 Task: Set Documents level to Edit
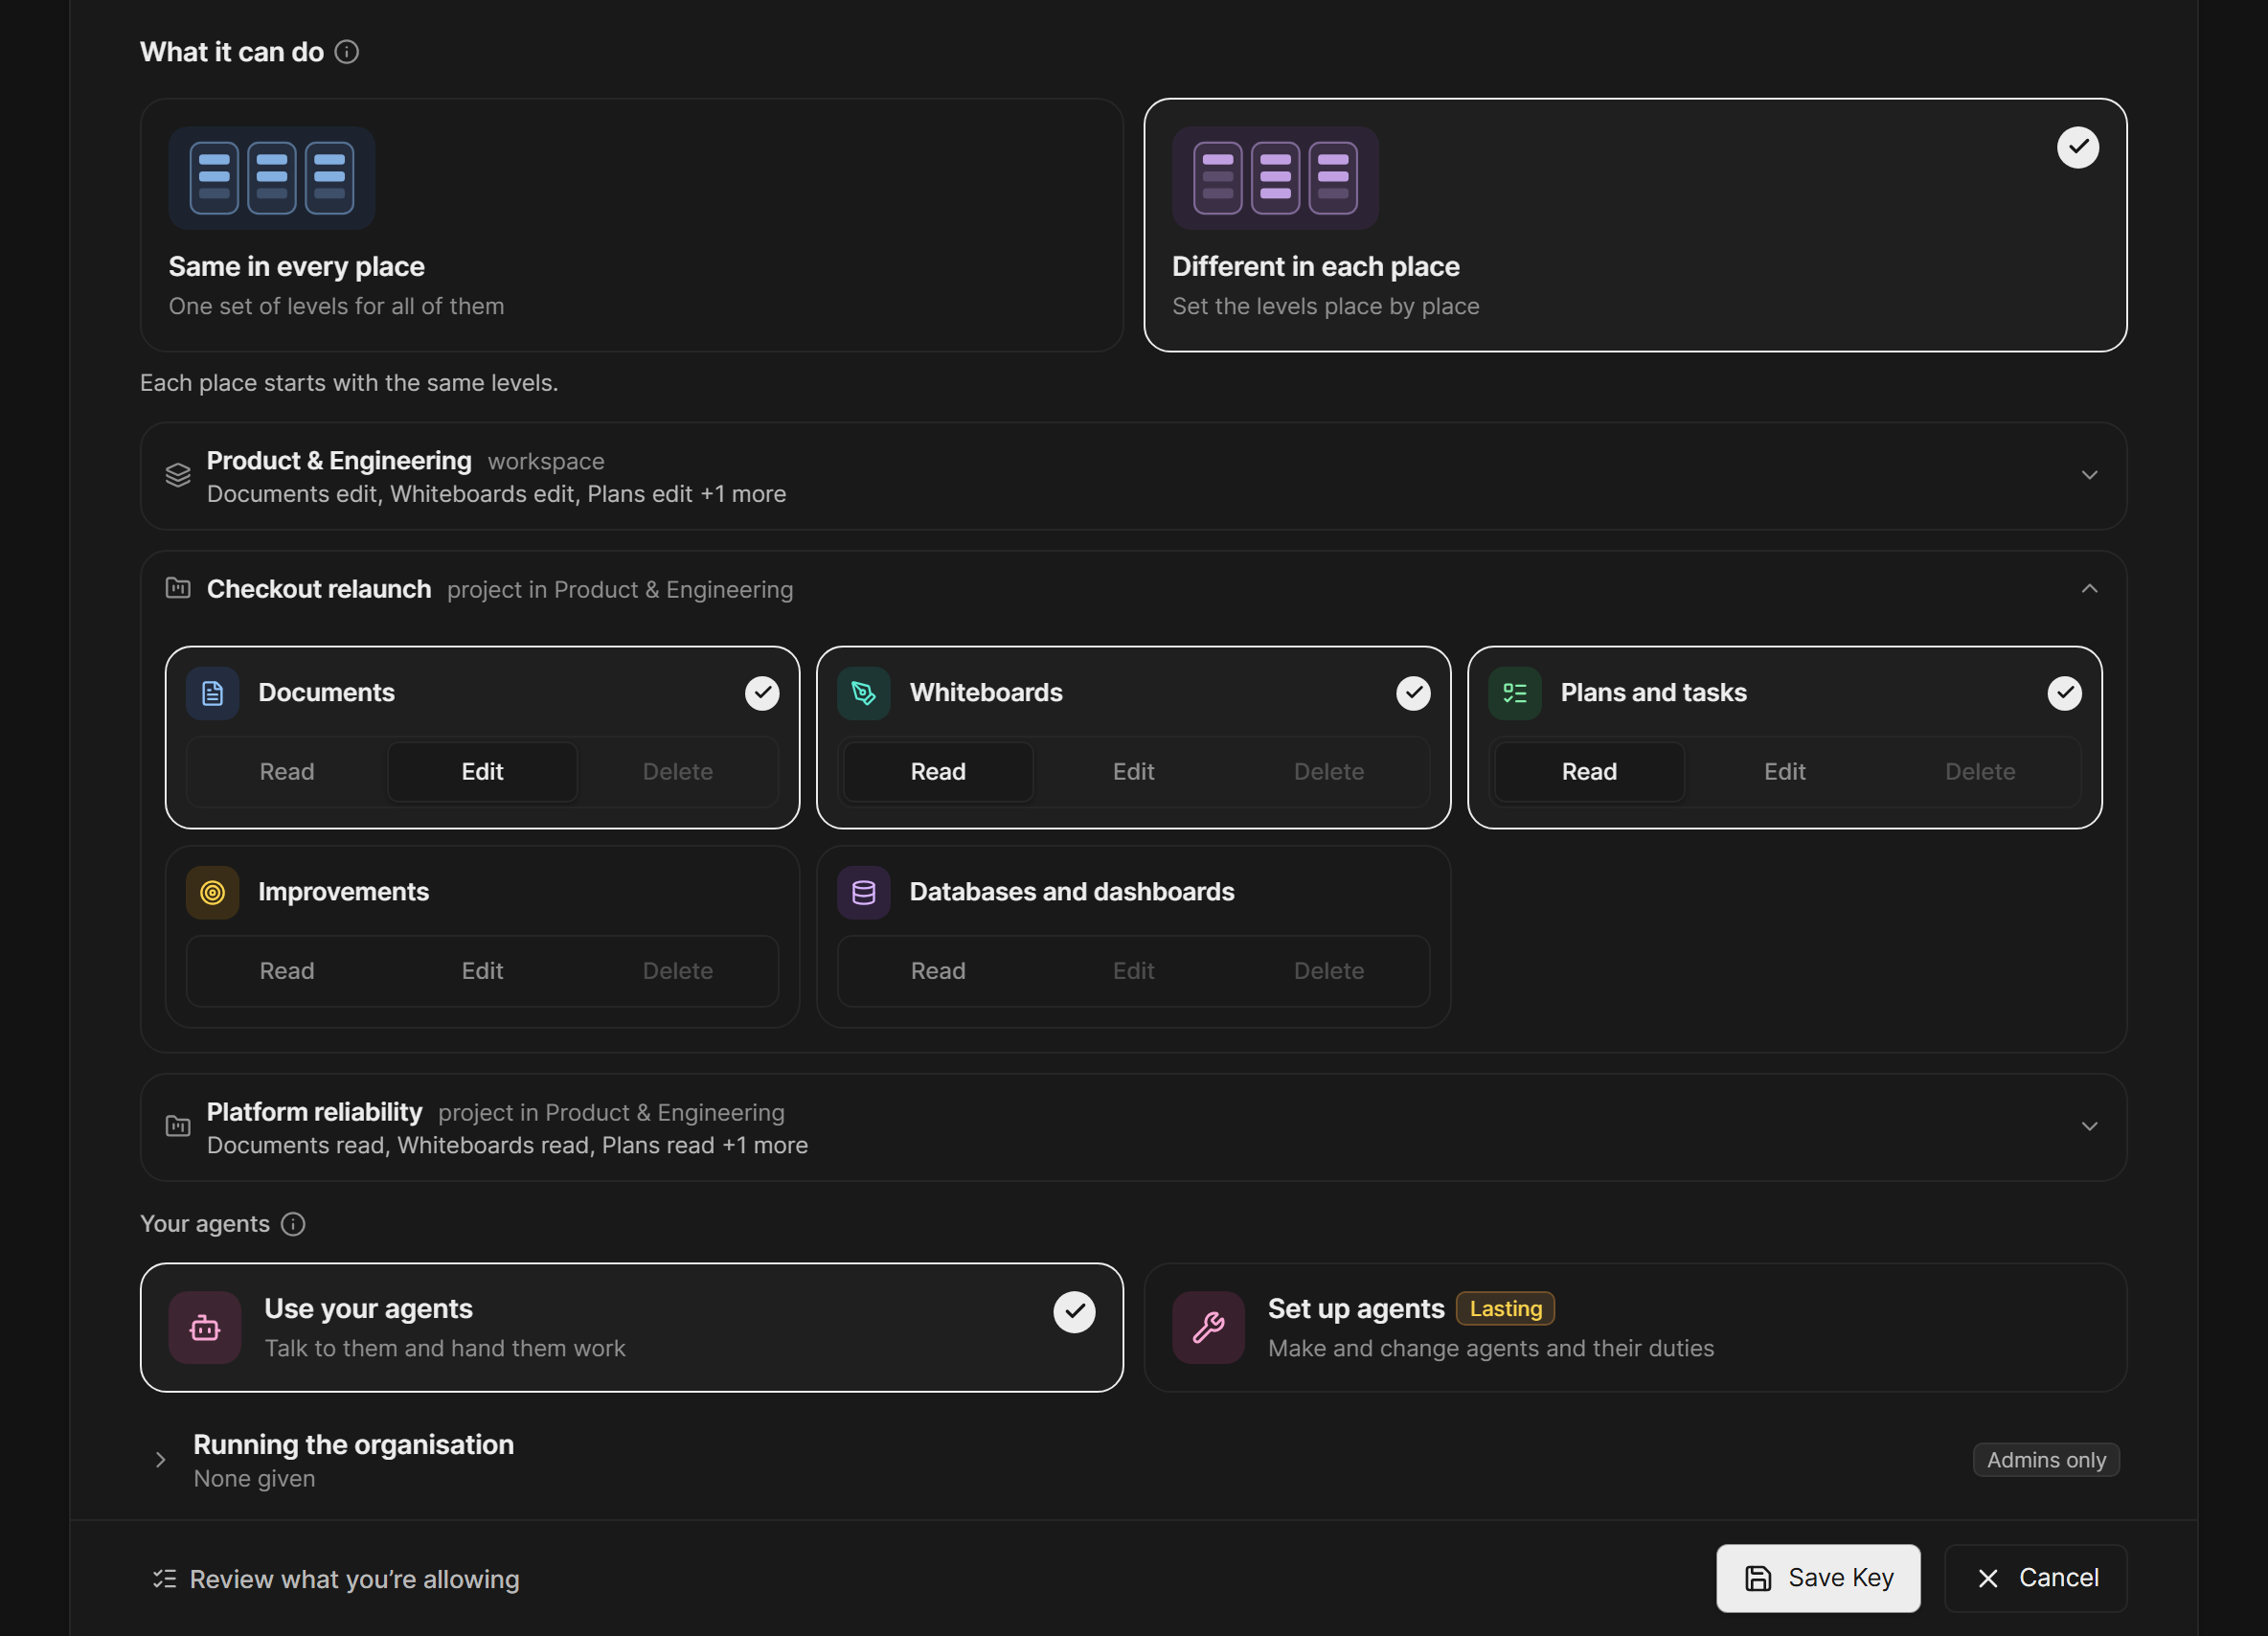coord(482,772)
